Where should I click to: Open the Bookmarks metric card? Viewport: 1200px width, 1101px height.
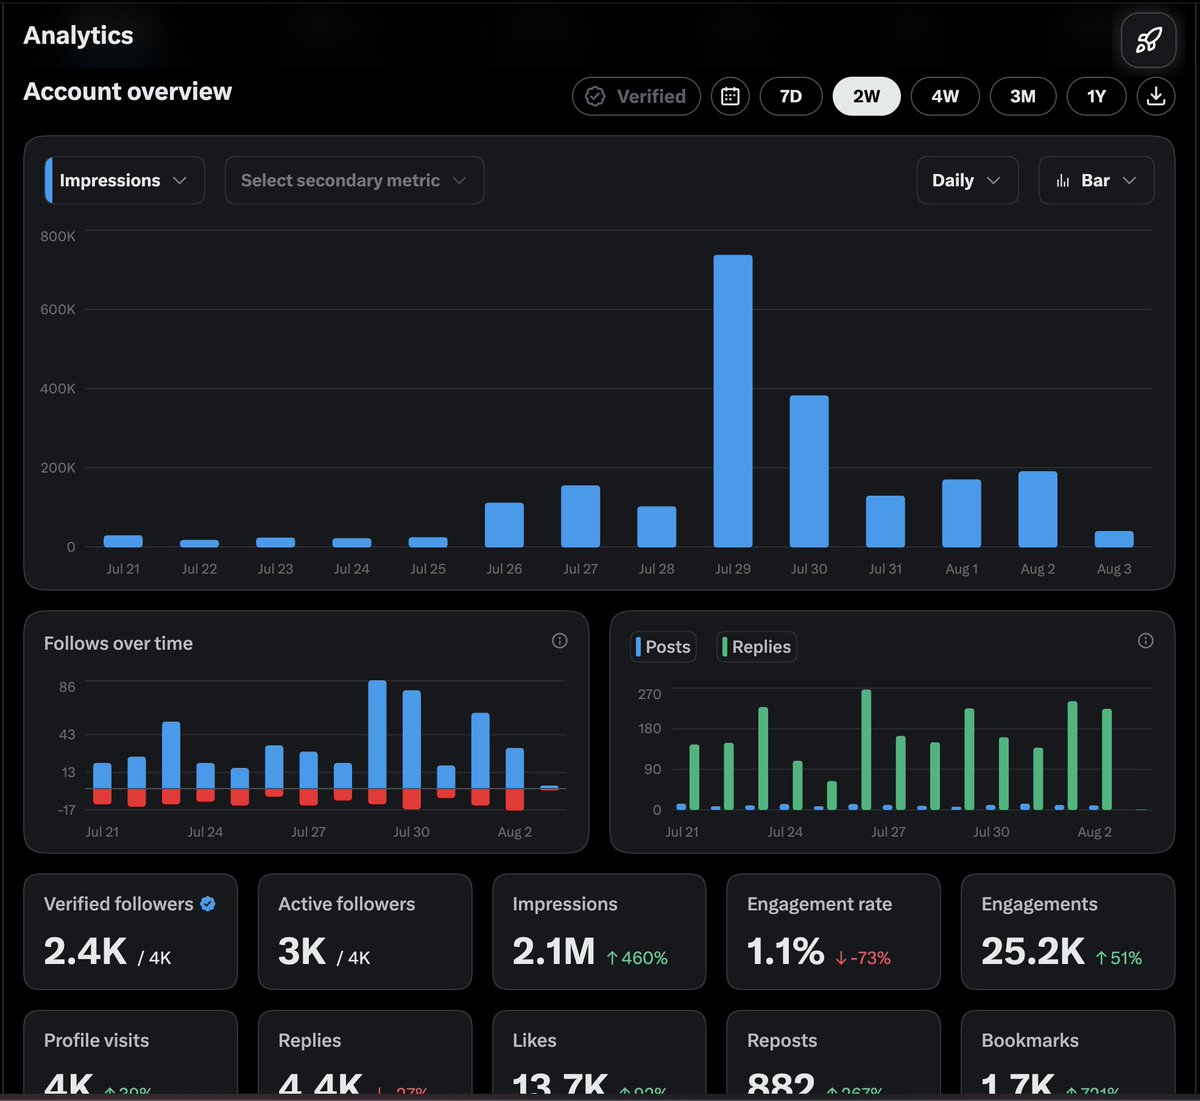pyautogui.click(x=1068, y=1054)
